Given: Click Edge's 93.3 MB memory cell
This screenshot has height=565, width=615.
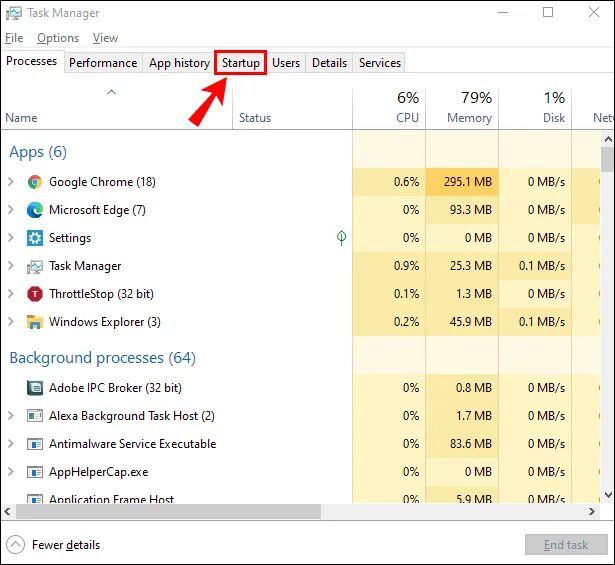Looking at the screenshot, I should coord(462,210).
